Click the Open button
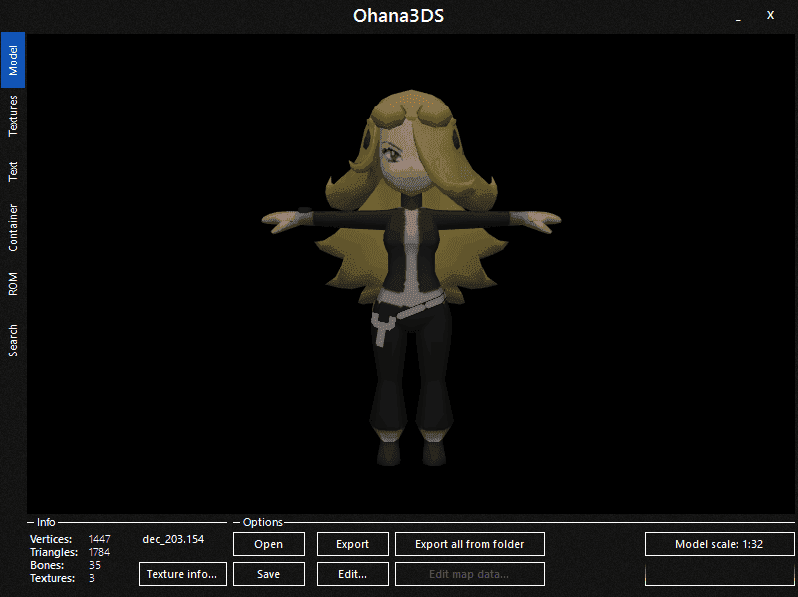This screenshot has height=597, width=798. 269,544
